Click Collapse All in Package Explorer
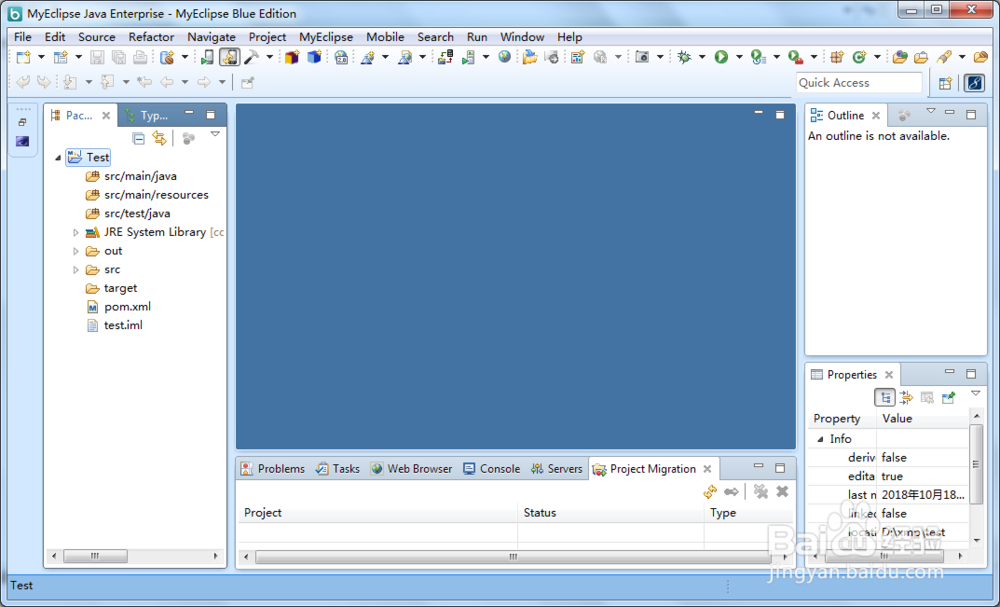Image resolution: width=1000 pixels, height=607 pixels. point(138,138)
